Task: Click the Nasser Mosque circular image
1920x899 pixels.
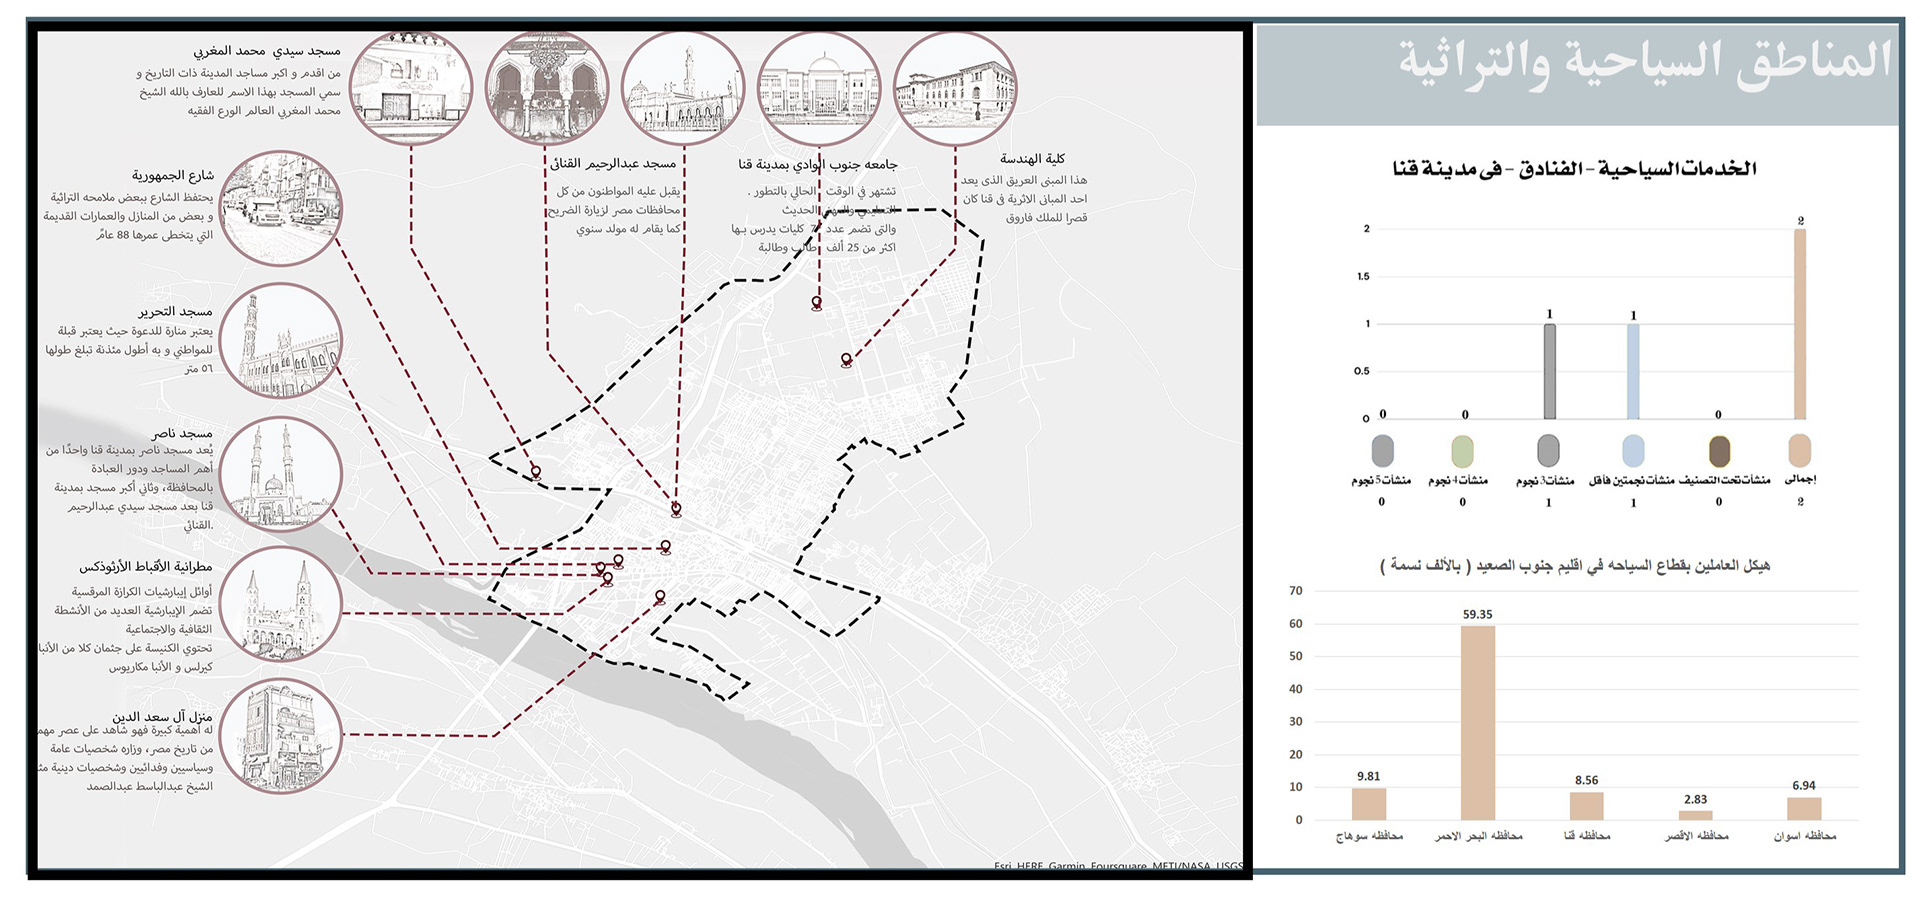Action: (281, 474)
